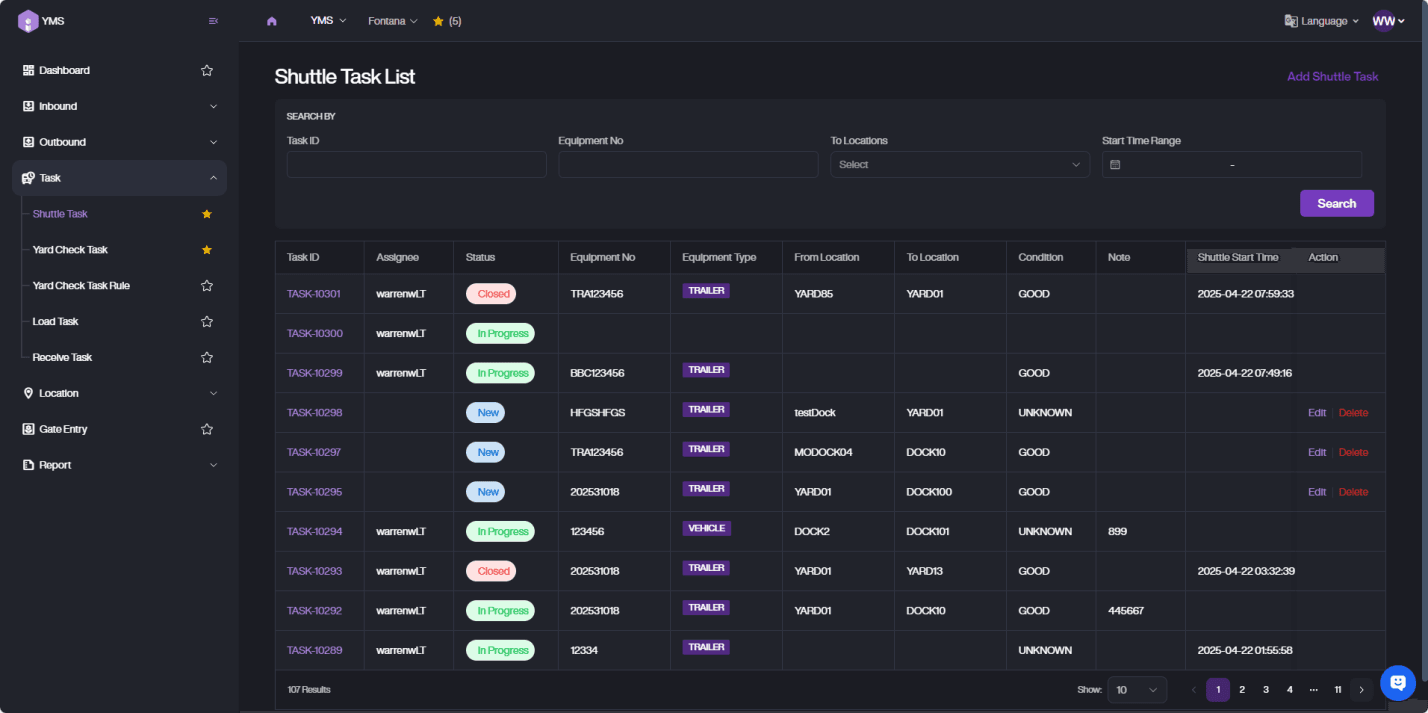1428x713 pixels.
Task: Collapse the sidebar using the menu icon
Action: click(213, 21)
